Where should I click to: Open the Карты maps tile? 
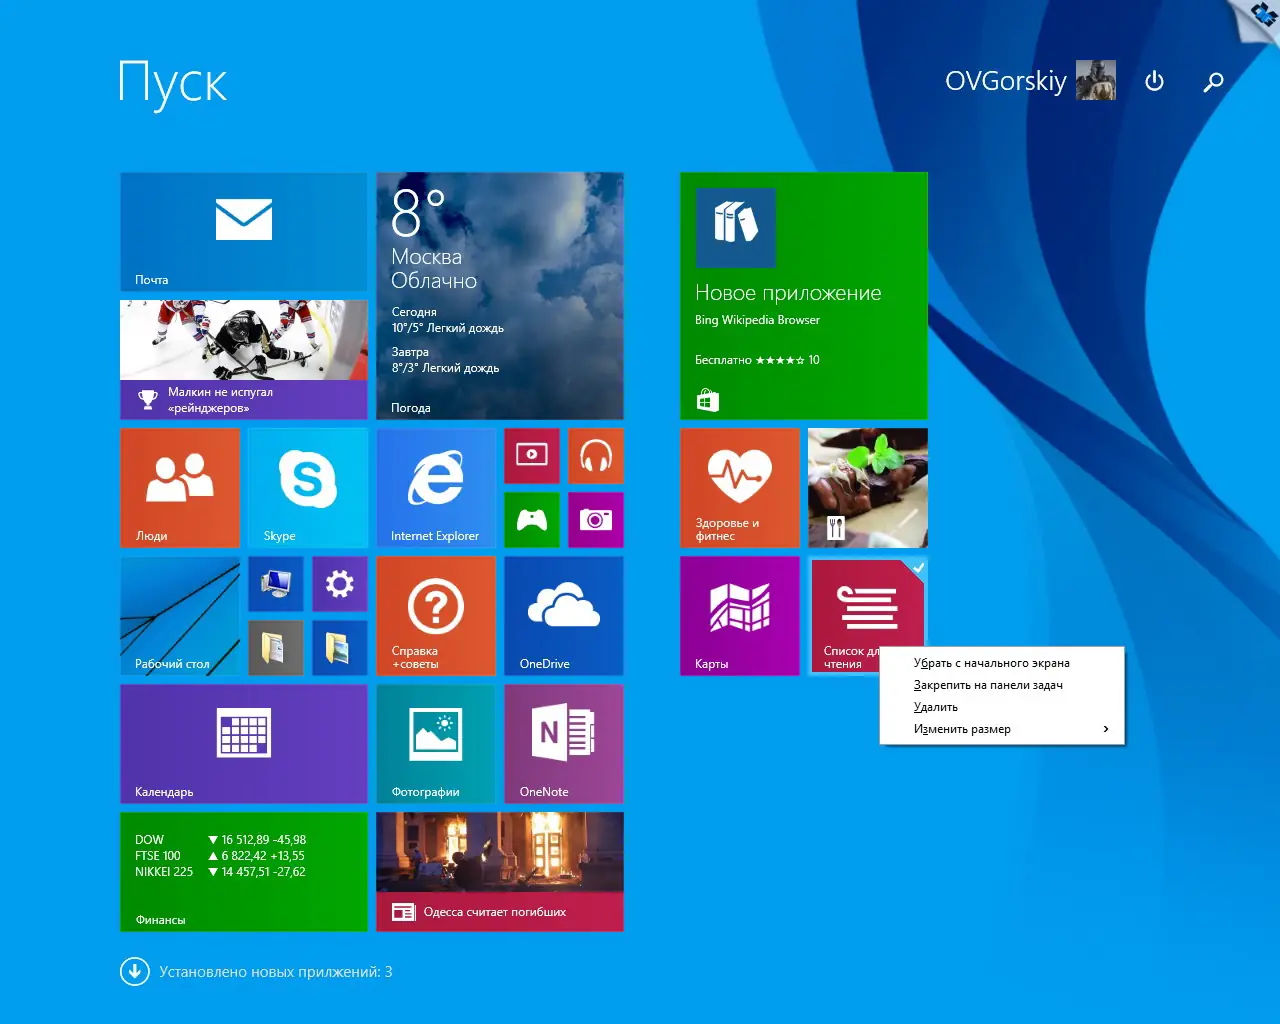(x=740, y=616)
